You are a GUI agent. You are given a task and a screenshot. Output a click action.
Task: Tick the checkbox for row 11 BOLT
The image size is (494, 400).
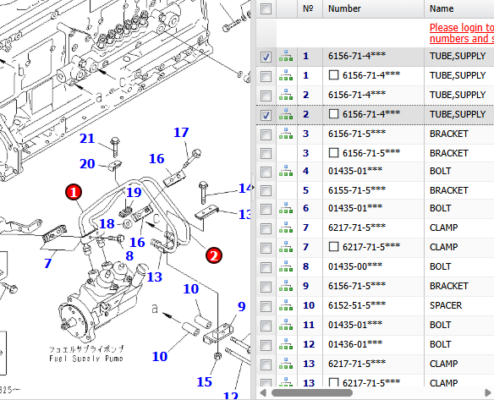pyautogui.click(x=266, y=325)
